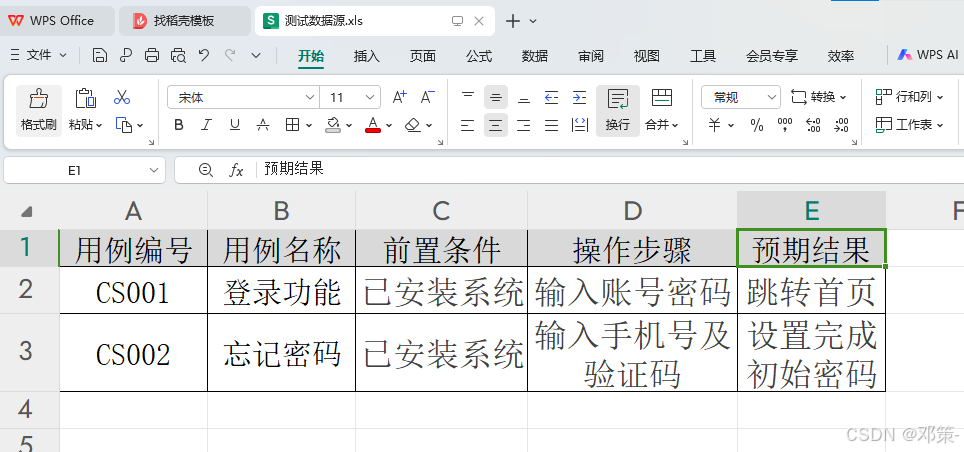This screenshot has width=964, height=452.
Task: Click the zoom magnifier icon in formula bar
Action: pyautogui.click(x=206, y=170)
